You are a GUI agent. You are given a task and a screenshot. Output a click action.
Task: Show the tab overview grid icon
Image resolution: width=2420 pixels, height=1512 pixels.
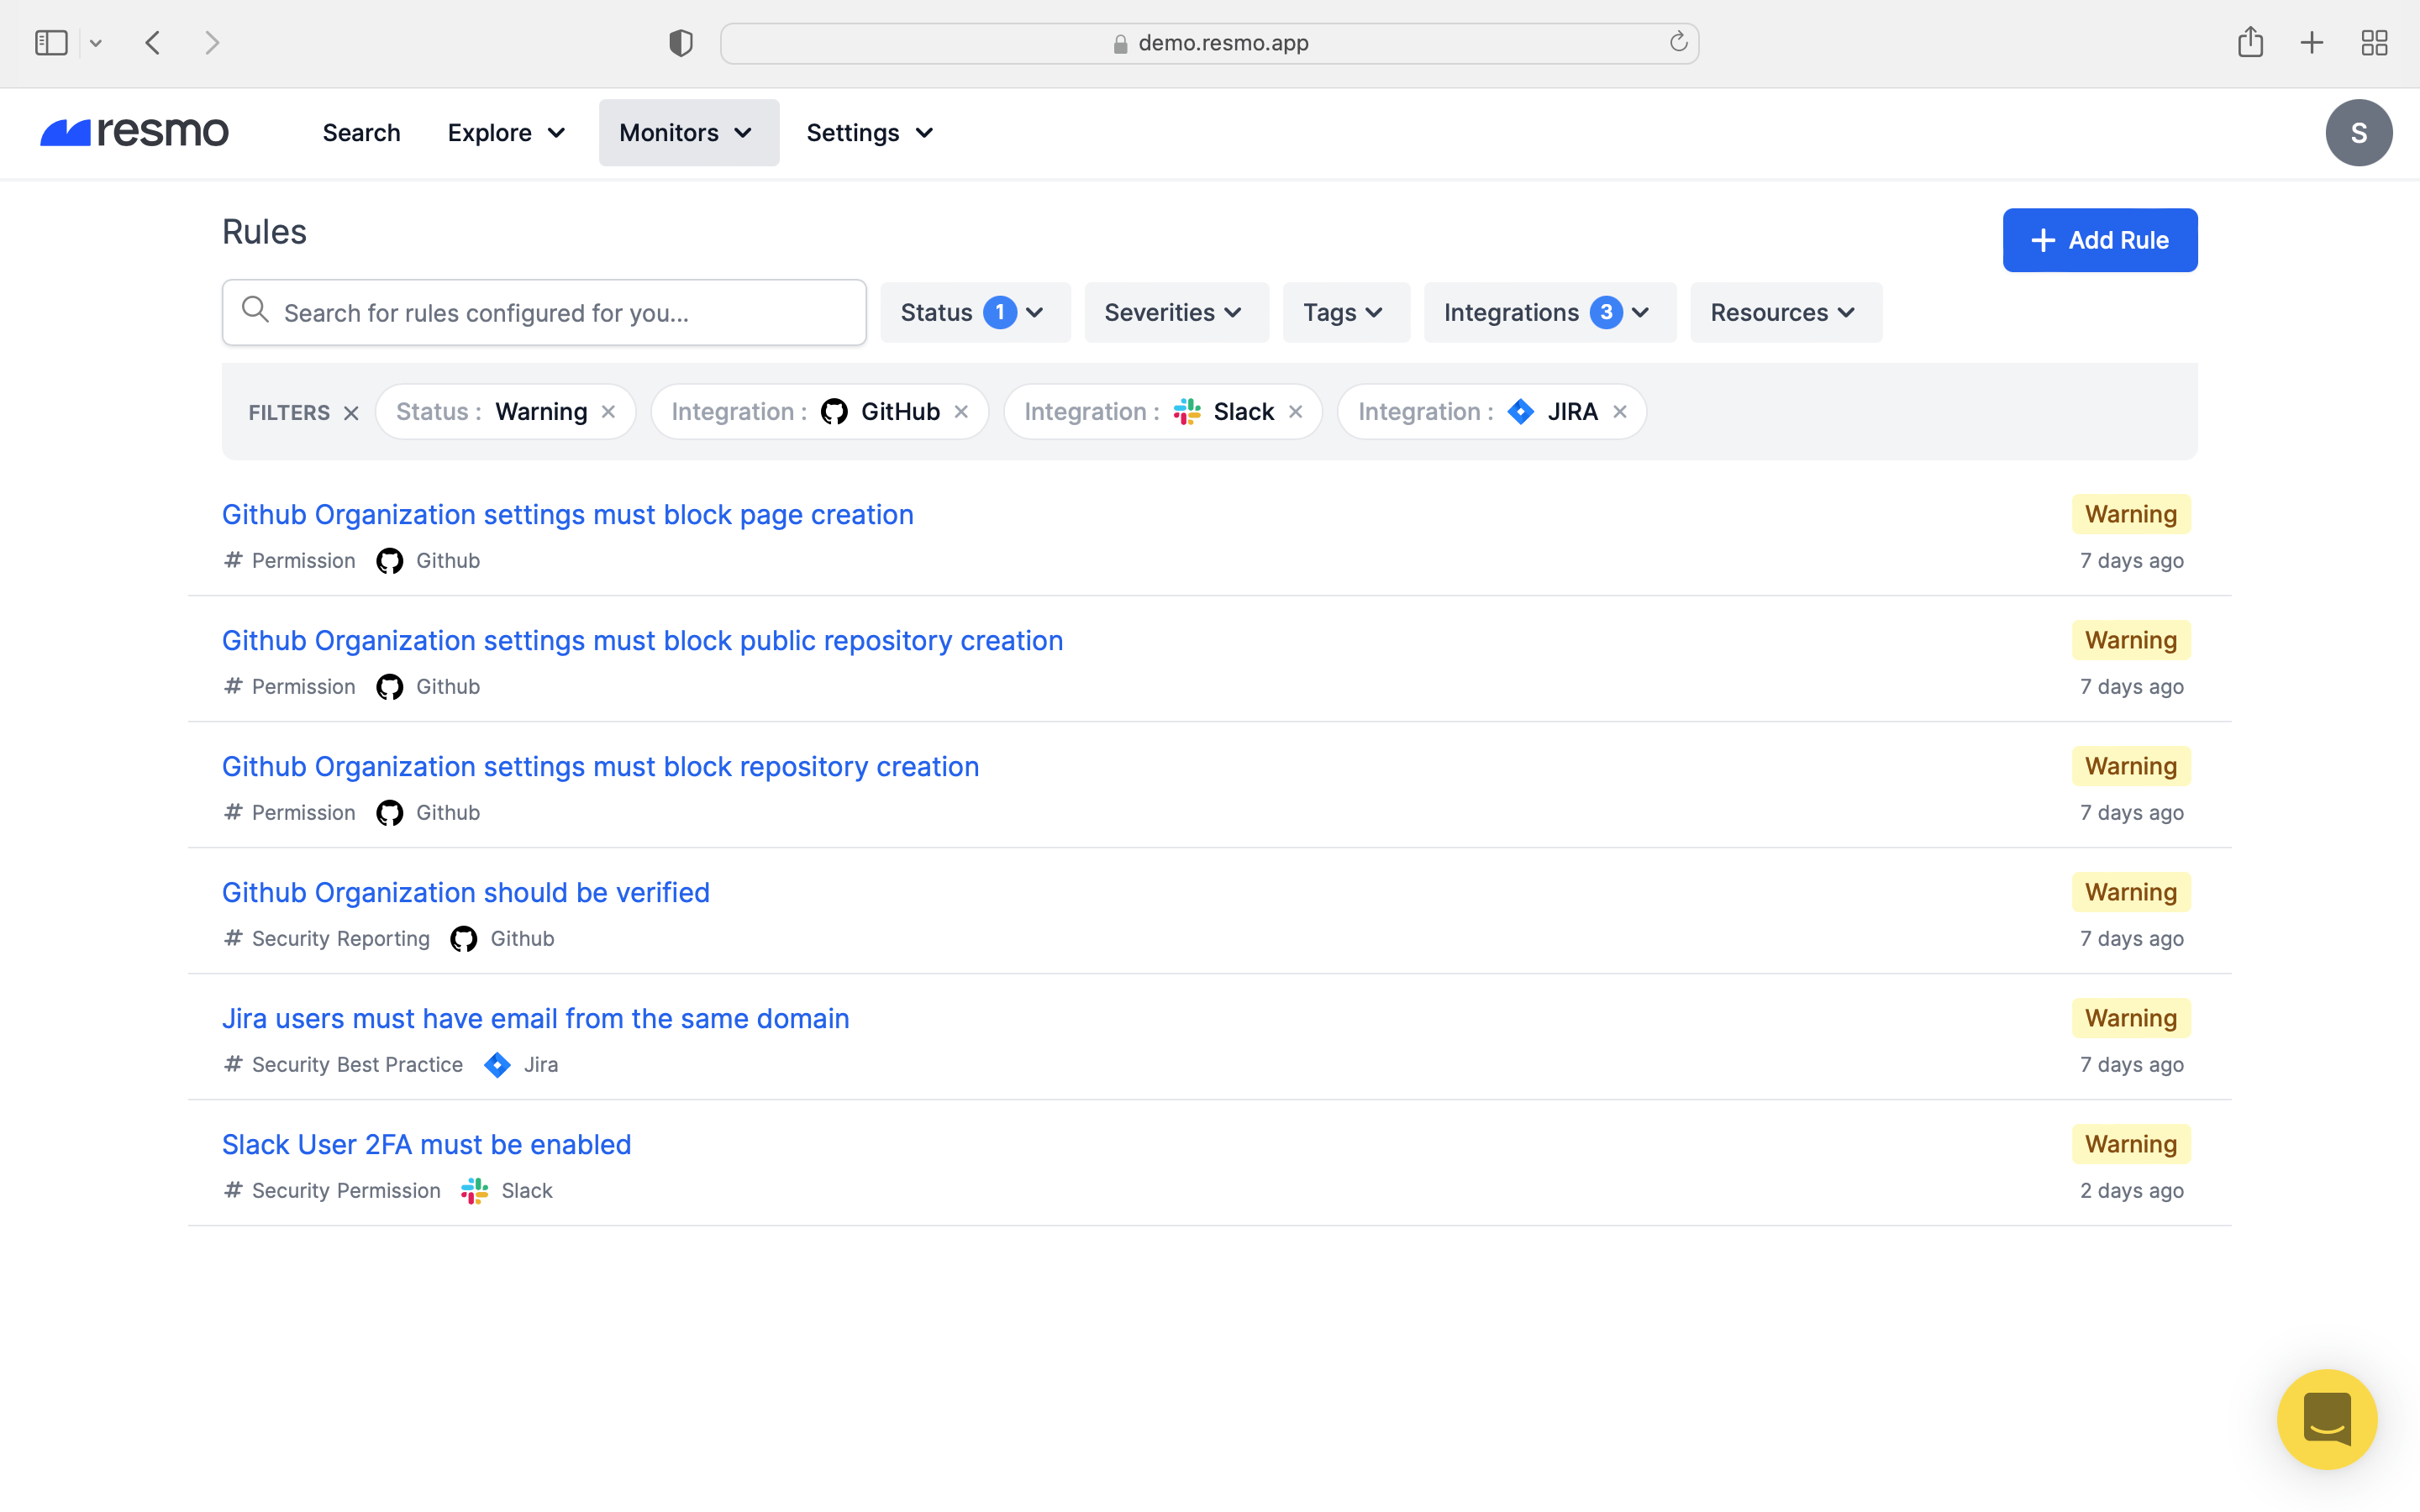pyautogui.click(x=2374, y=43)
